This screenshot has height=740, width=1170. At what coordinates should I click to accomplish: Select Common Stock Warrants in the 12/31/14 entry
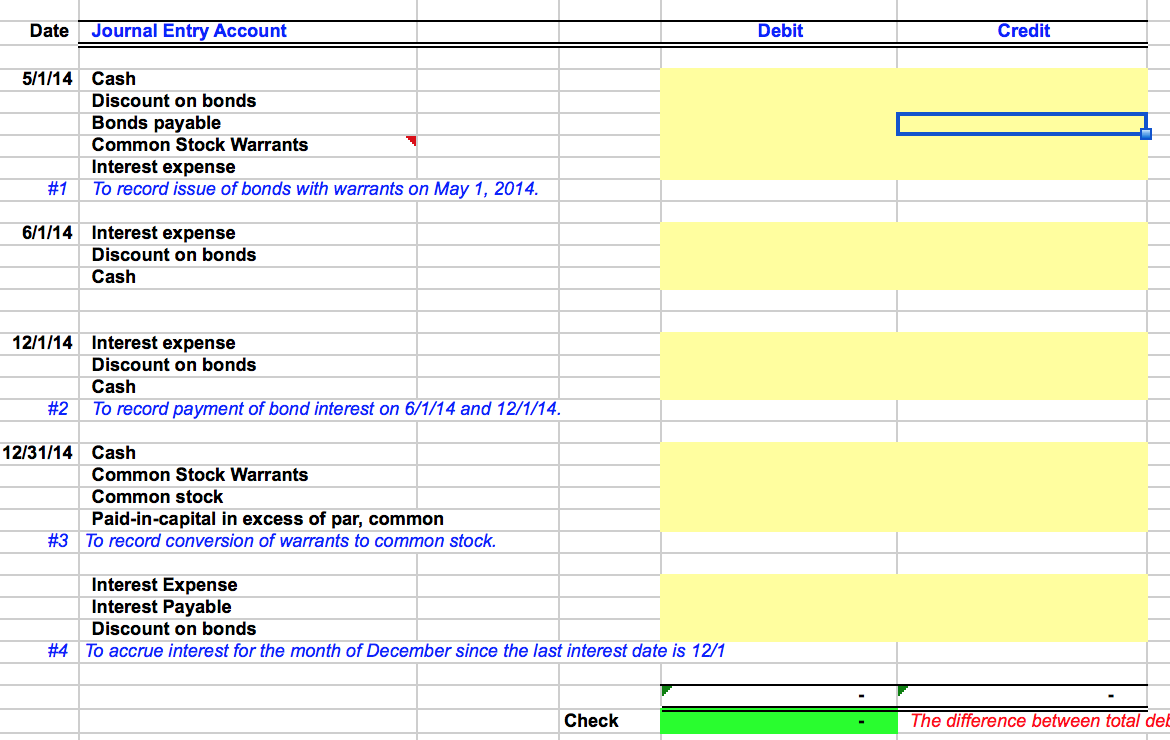point(200,475)
